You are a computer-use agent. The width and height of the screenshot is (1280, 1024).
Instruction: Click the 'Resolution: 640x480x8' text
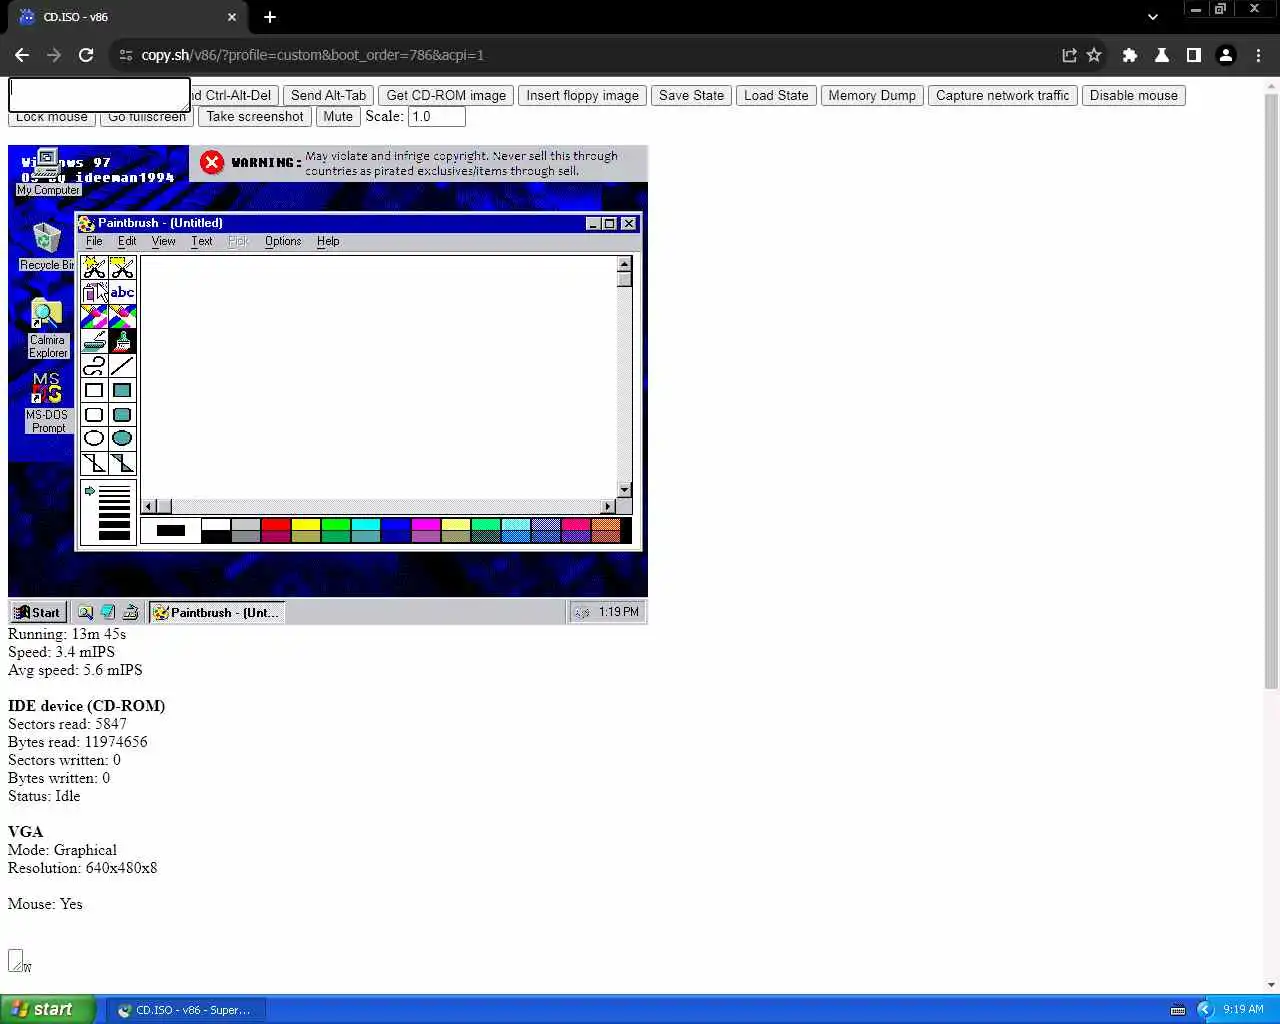(x=82, y=868)
